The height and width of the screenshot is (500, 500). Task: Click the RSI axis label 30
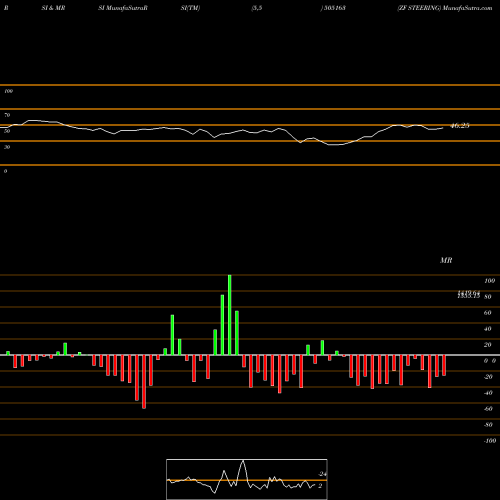point(7,147)
